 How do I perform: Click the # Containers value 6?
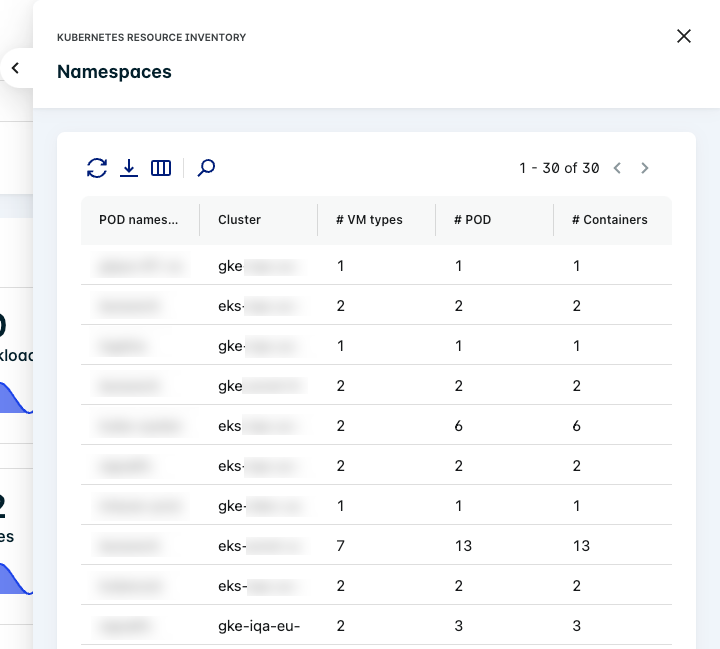576,426
